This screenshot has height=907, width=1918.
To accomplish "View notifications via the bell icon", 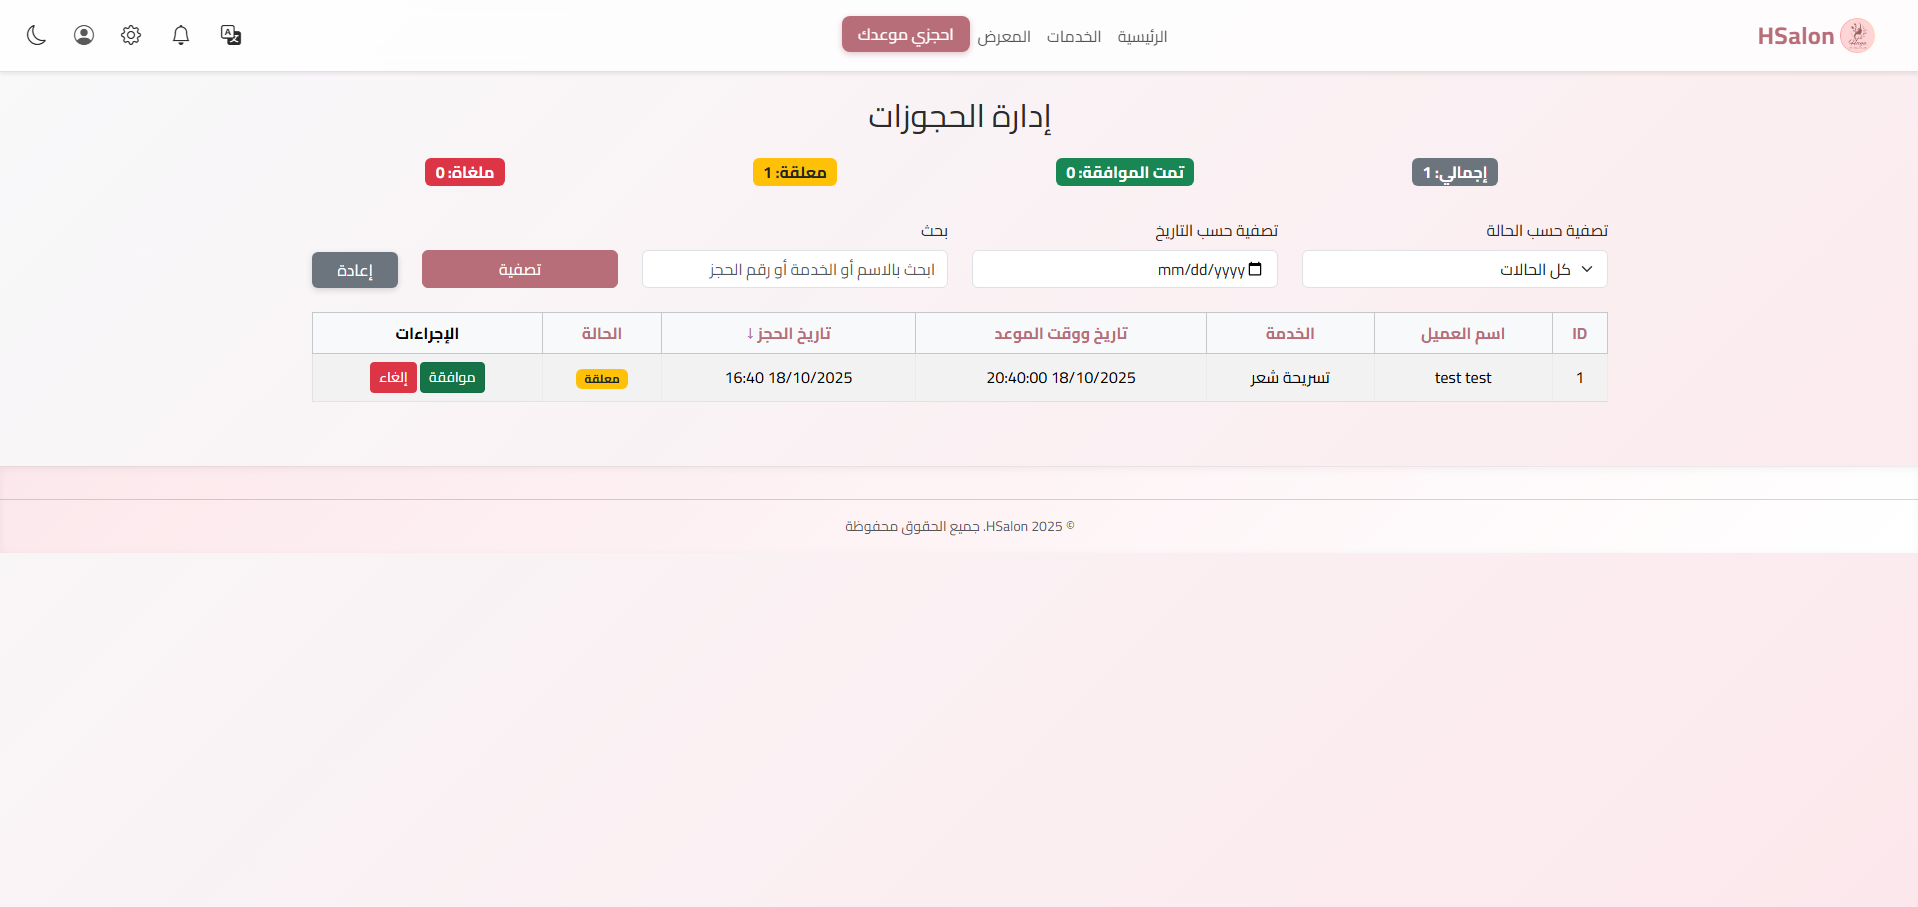I will click(x=180, y=35).
